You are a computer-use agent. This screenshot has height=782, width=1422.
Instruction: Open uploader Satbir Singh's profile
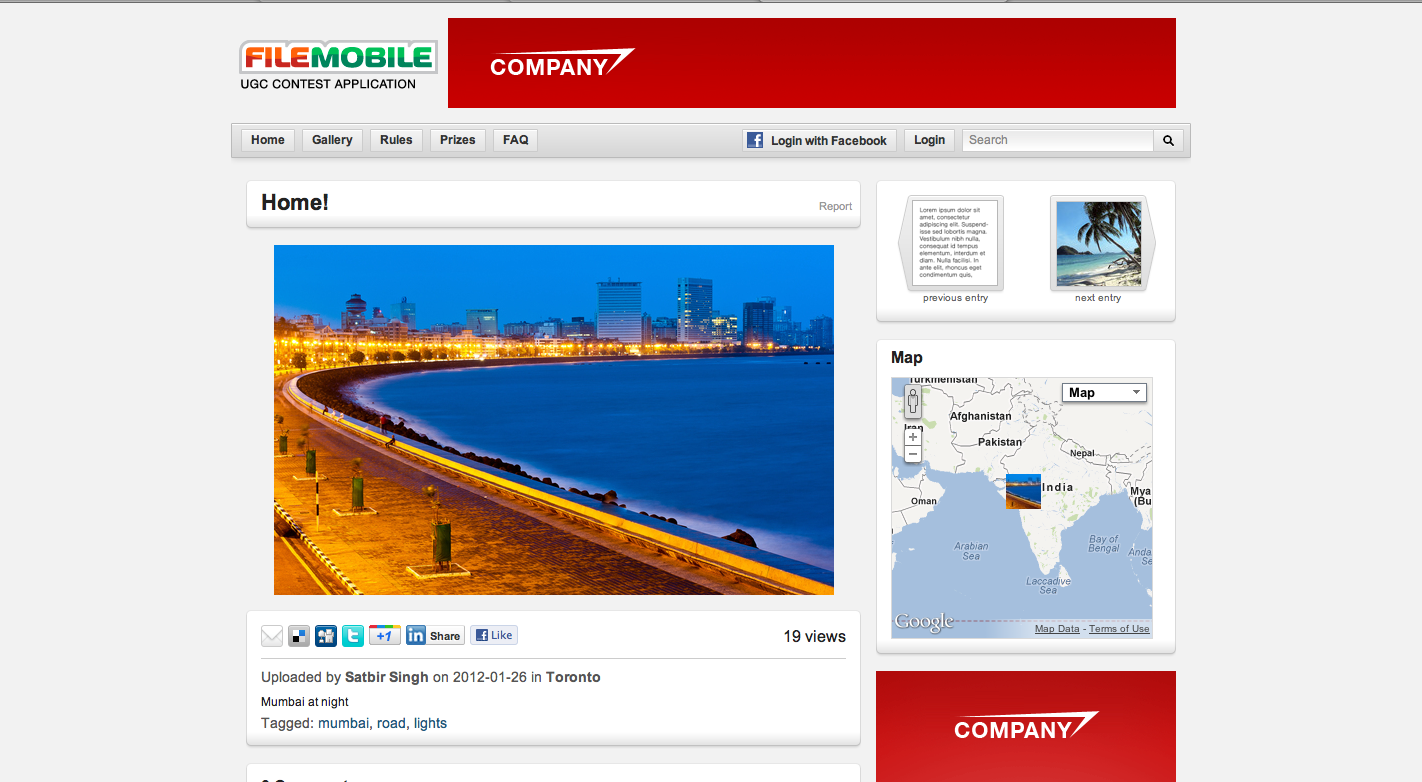[x=387, y=677]
